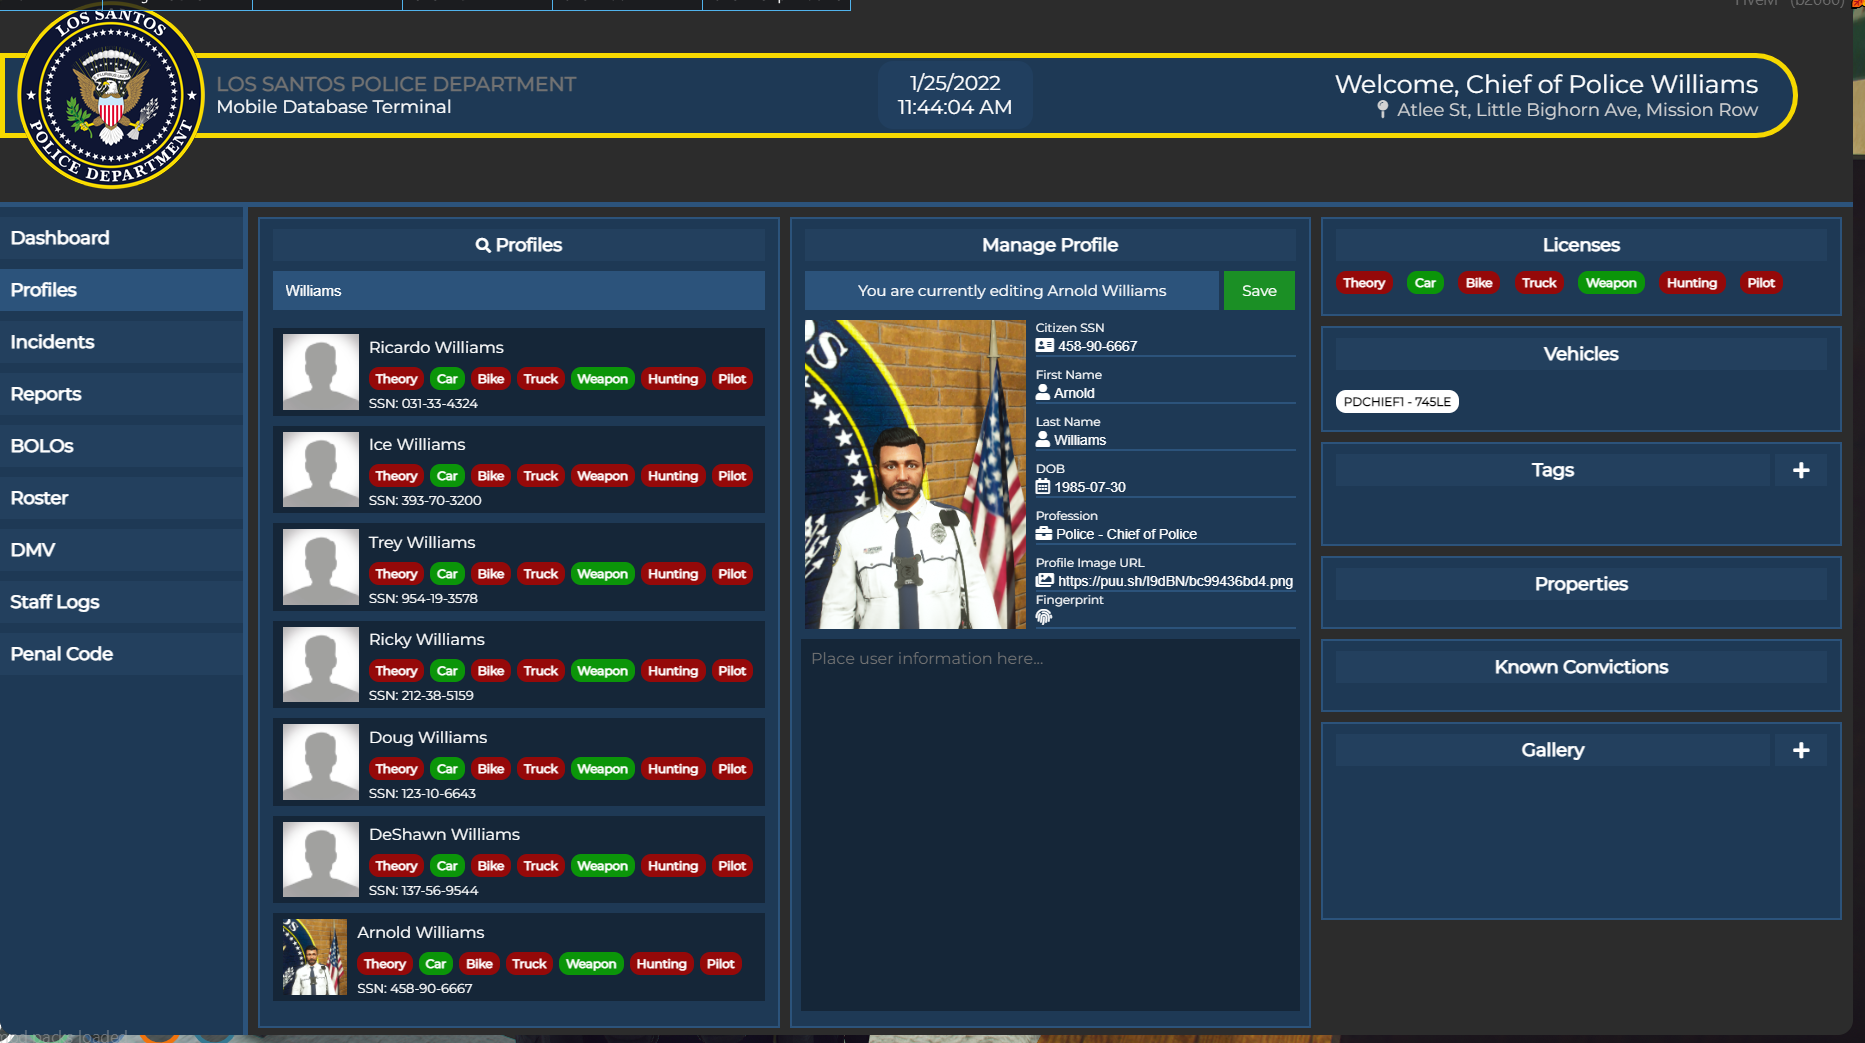Click the location pin icon in header
Image resolution: width=1865 pixels, height=1043 pixels.
click(1383, 109)
